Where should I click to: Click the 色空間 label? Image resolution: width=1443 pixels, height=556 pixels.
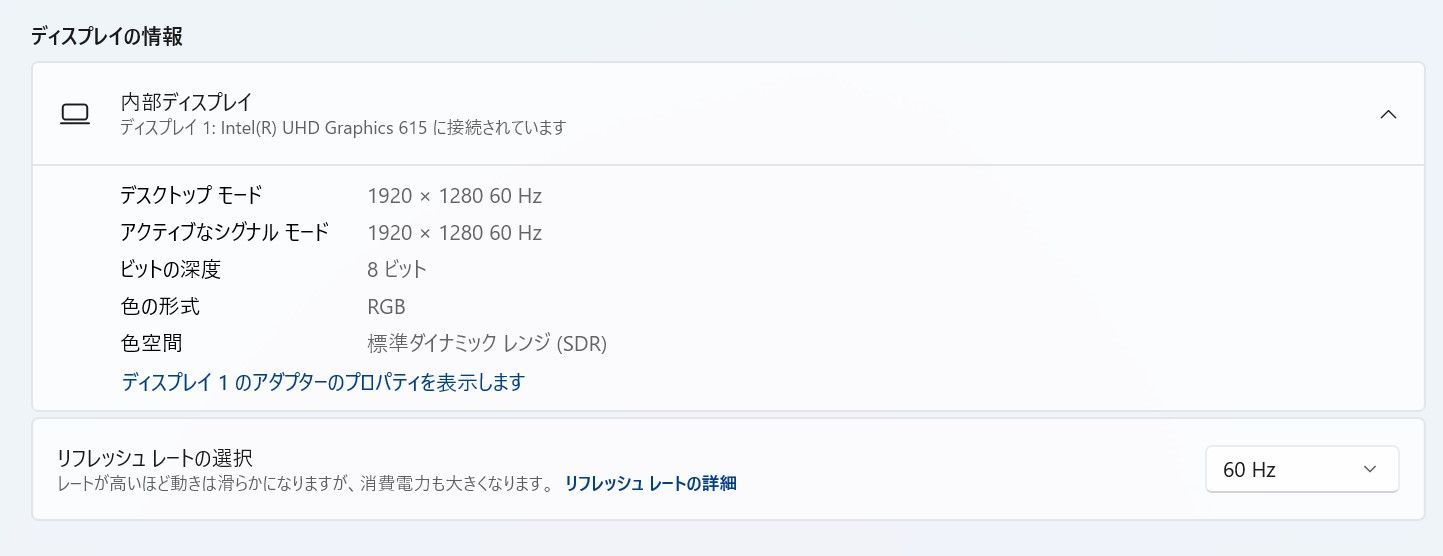pos(151,343)
